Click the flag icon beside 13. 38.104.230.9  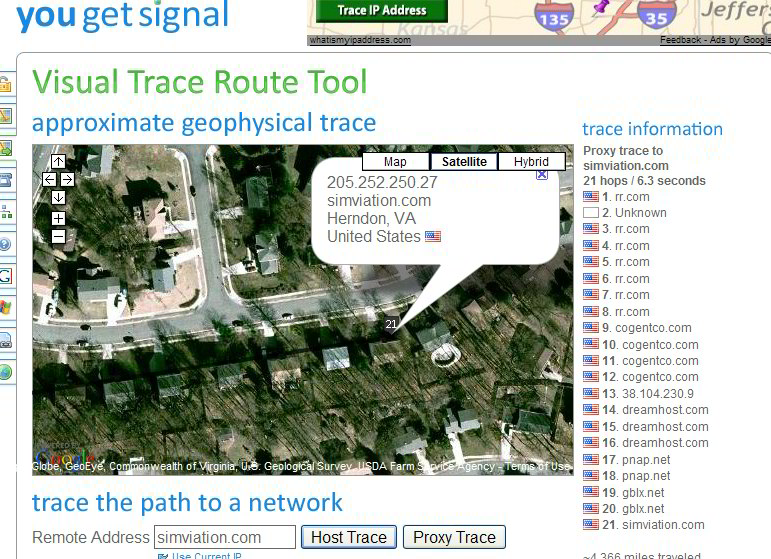click(591, 393)
